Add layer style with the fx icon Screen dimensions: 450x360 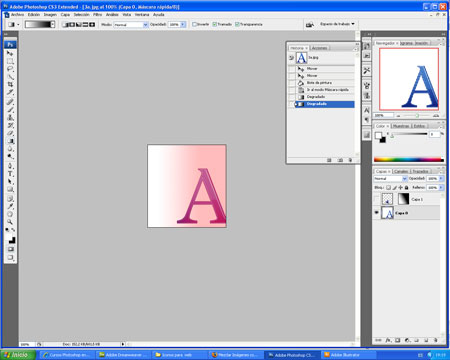(x=388, y=340)
